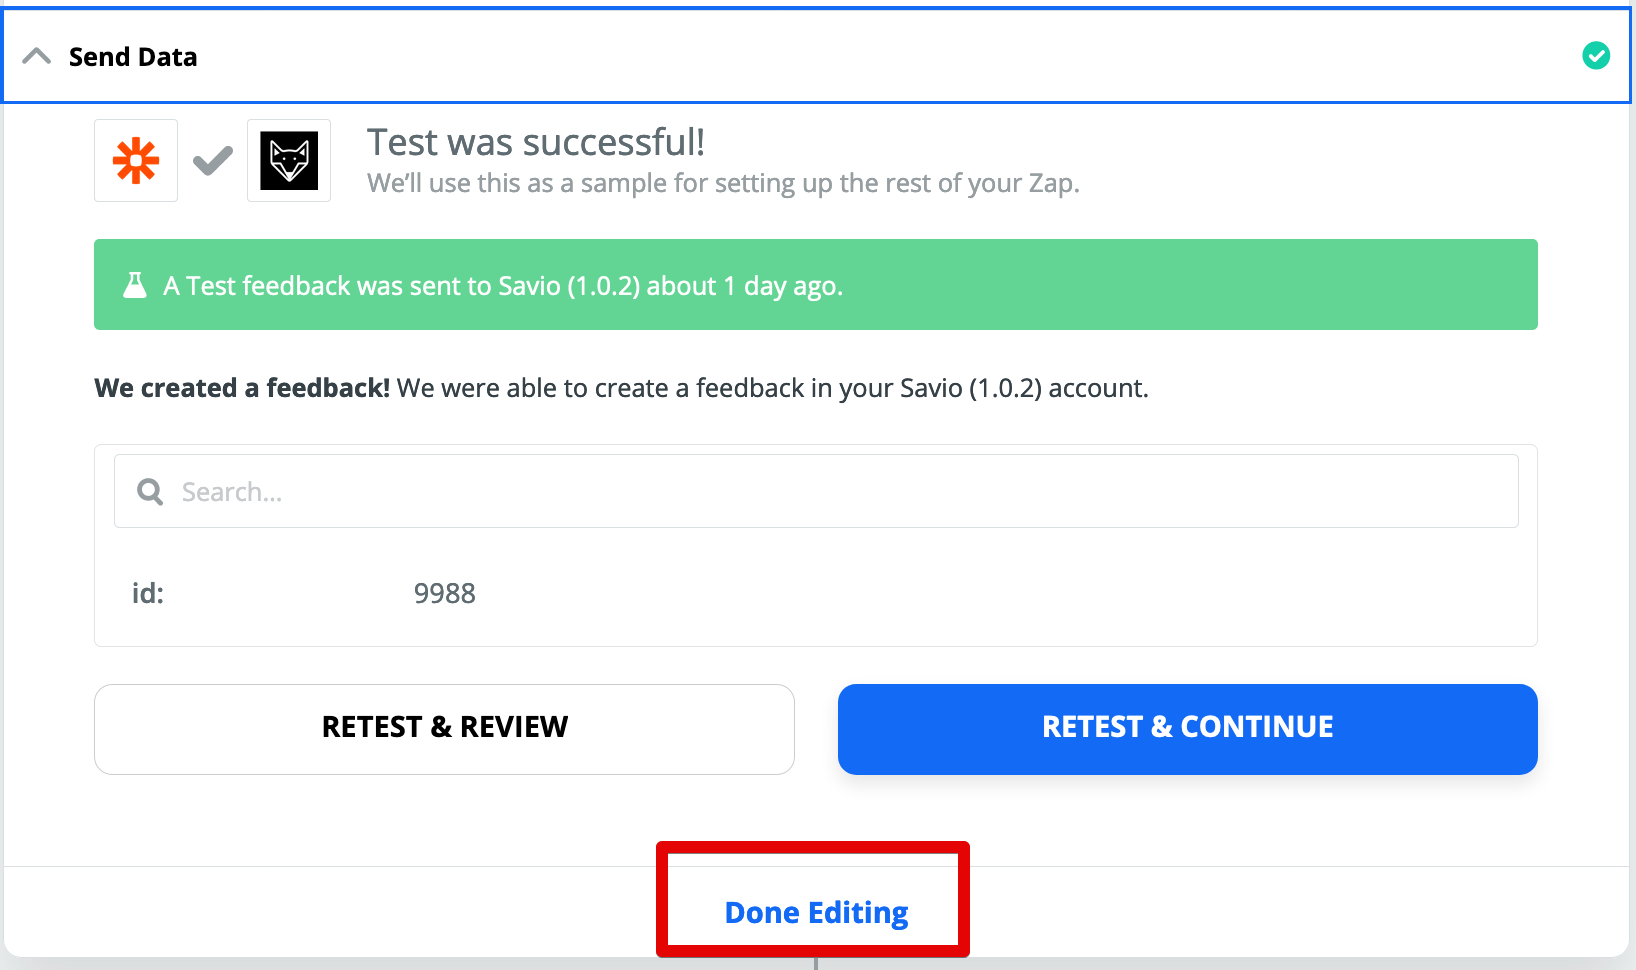Click the Savio fox logo icon

coord(289,161)
